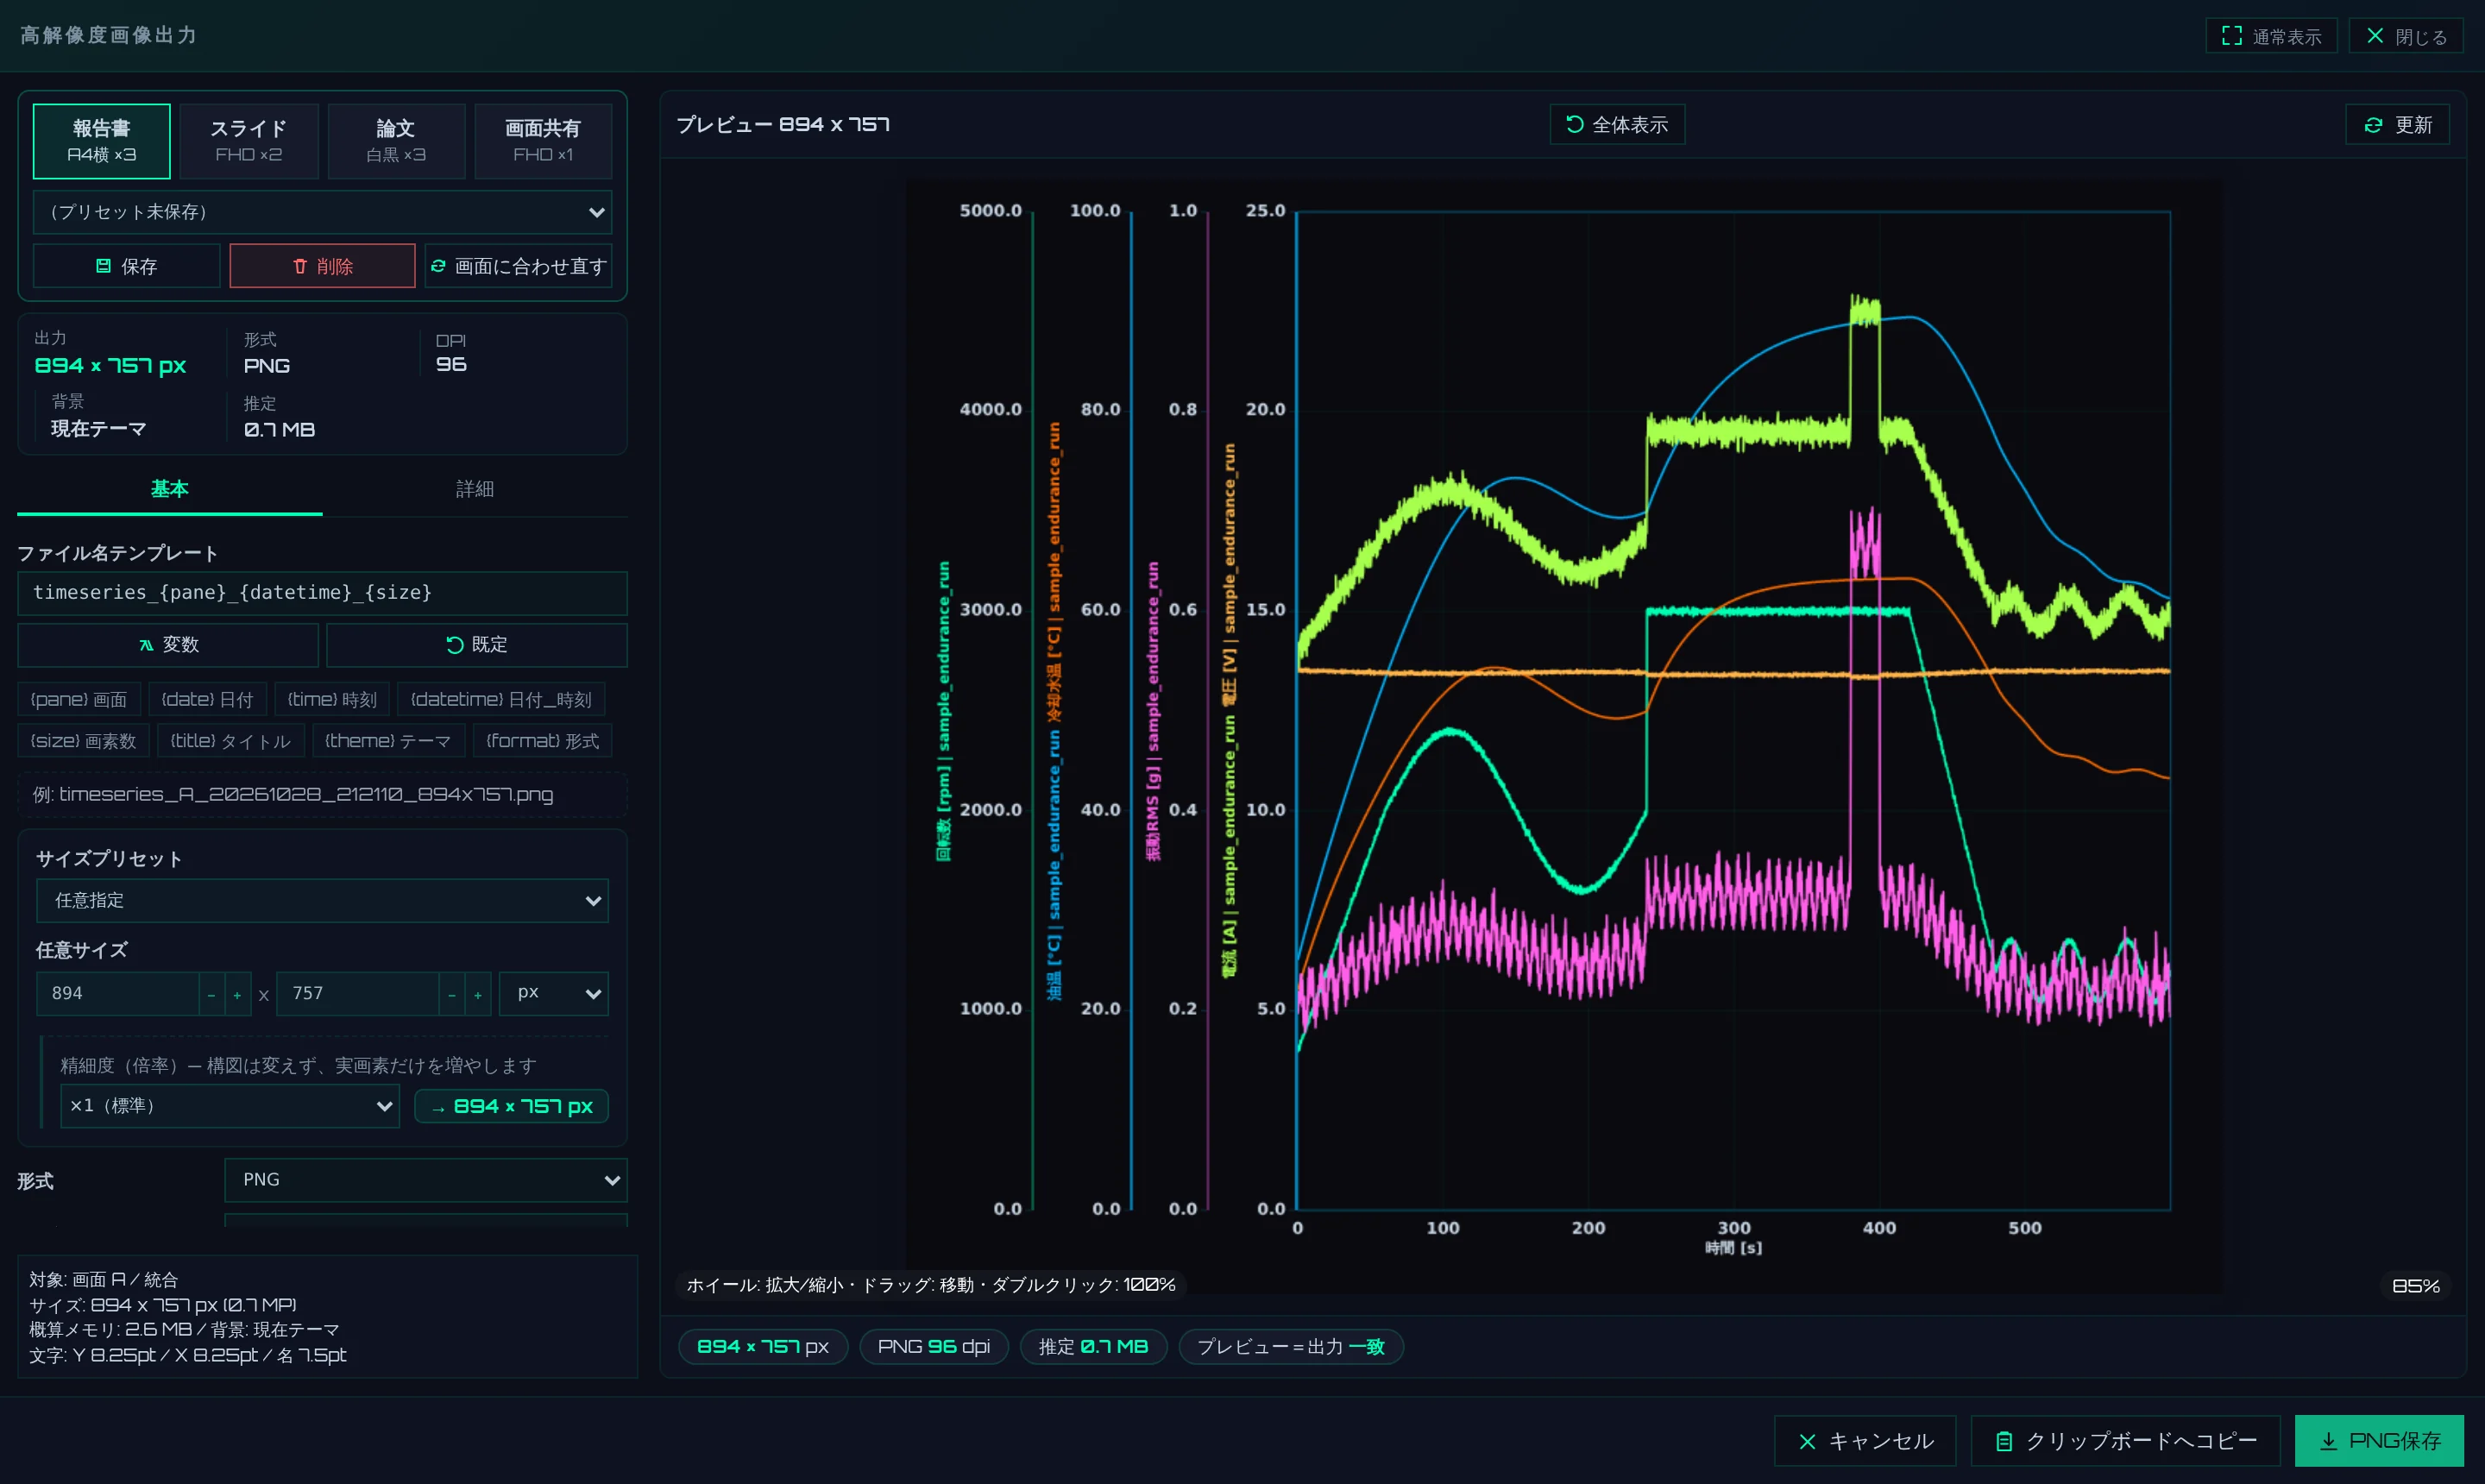The height and width of the screenshot is (1484, 2485).
Task: Click 画面に合わせ直す refit icon
Action: (438, 266)
